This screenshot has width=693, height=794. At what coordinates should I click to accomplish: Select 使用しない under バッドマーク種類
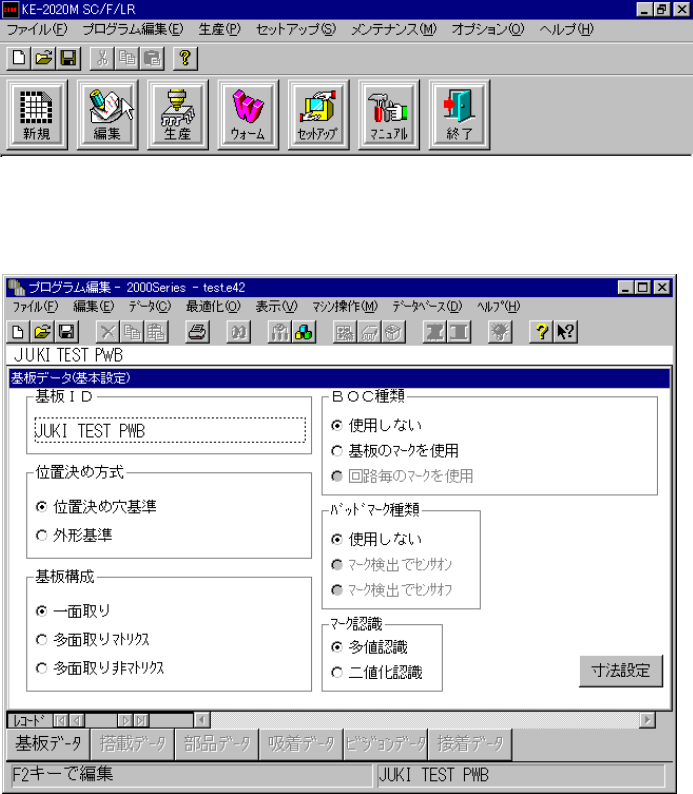(377, 539)
